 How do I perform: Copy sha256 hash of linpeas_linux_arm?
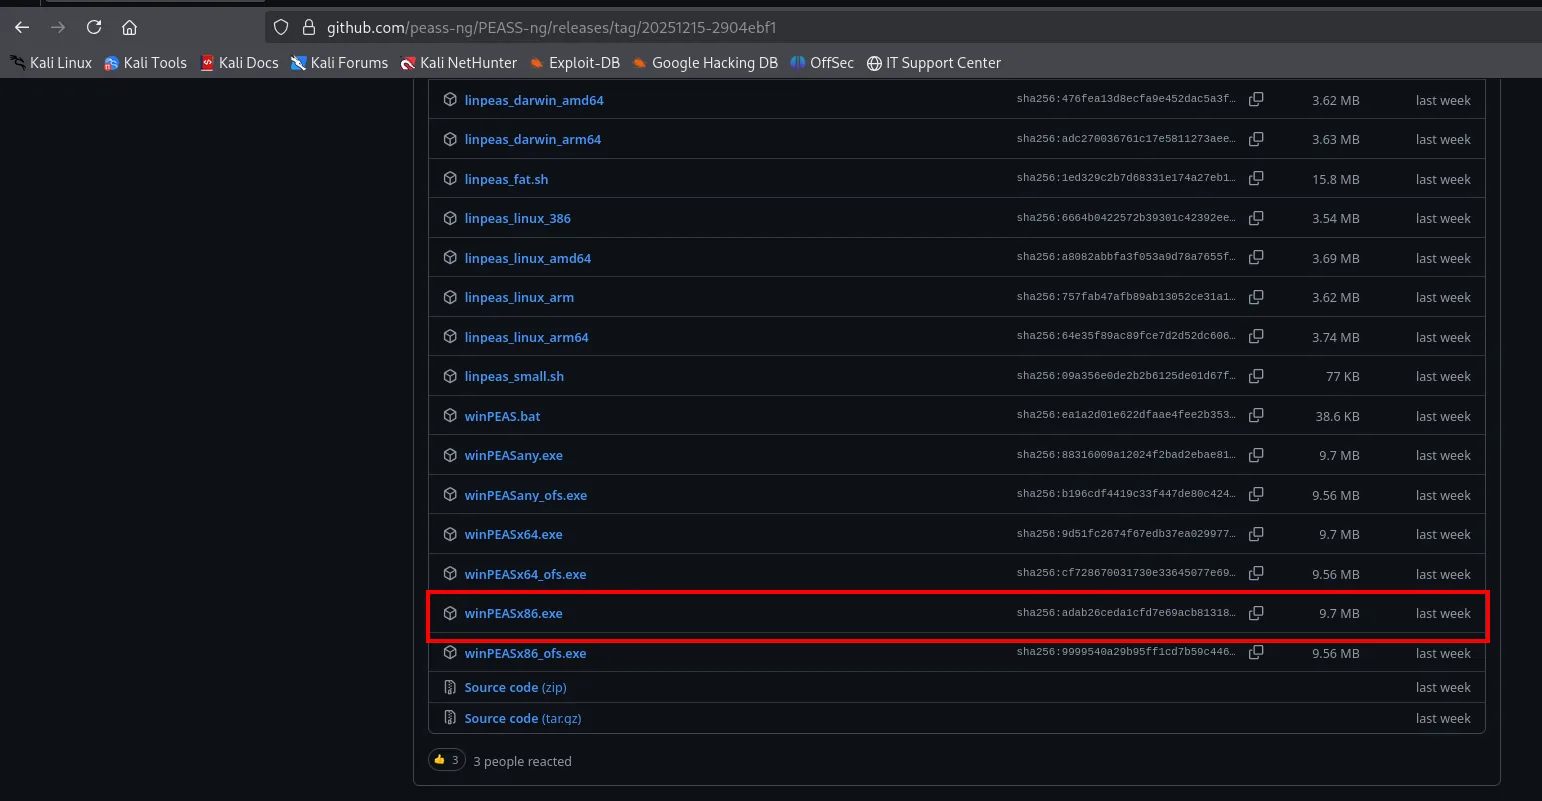[1256, 296]
